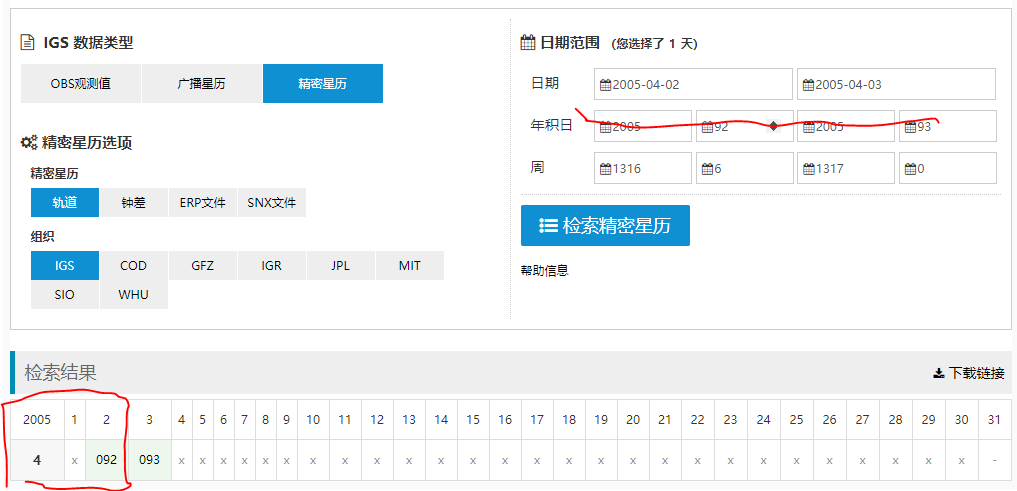Click the document icon beside IGS 数据类型
The height and width of the screenshot is (491, 1017).
tap(27, 43)
